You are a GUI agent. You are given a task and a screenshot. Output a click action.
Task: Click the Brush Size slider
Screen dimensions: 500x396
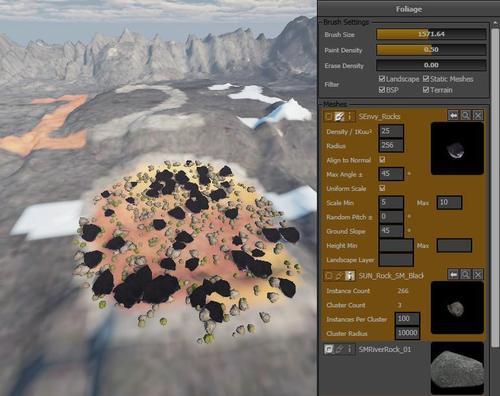(431, 34)
